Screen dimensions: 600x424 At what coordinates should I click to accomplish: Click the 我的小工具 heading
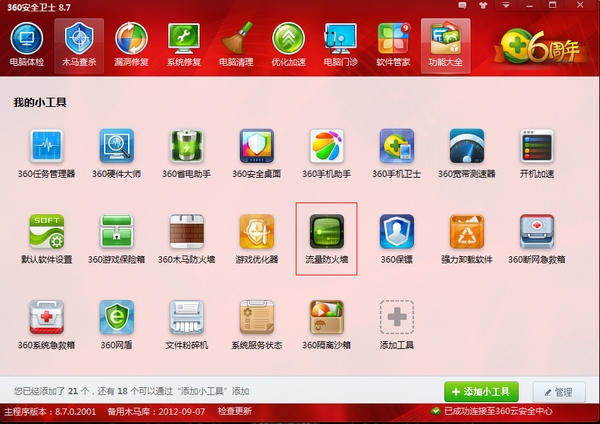(x=40, y=102)
